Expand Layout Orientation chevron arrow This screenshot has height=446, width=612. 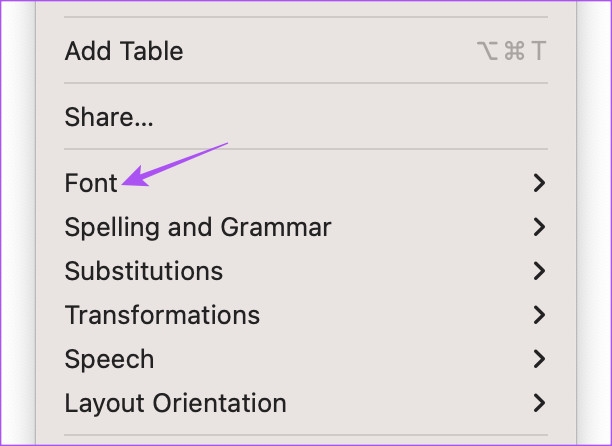tap(540, 403)
